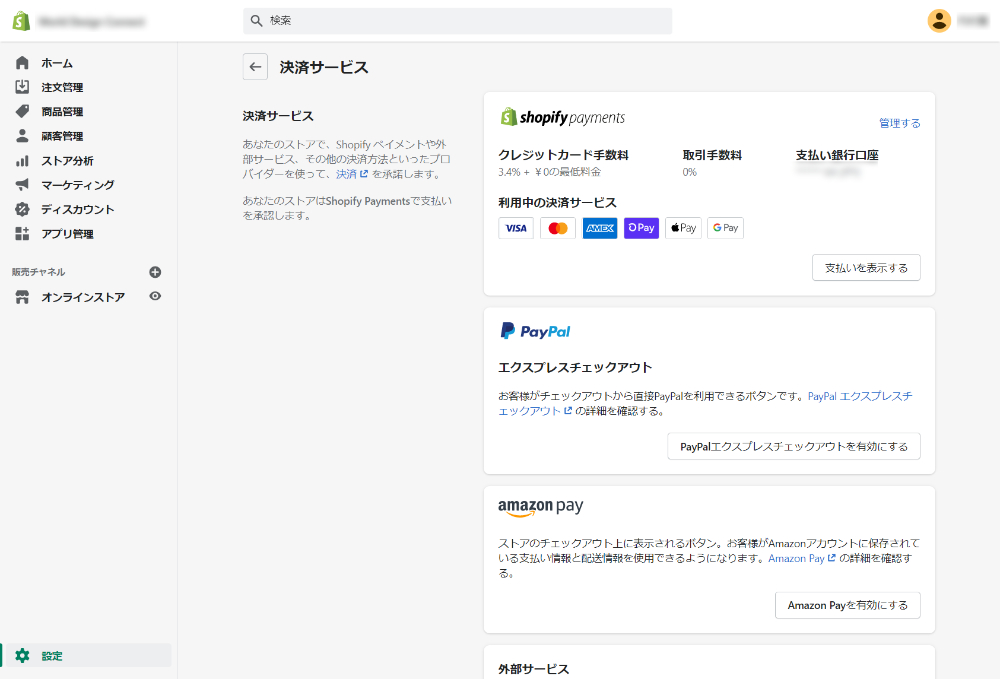1000x679 pixels.
Task: Click the search magnifier icon
Action: click(256, 21)
